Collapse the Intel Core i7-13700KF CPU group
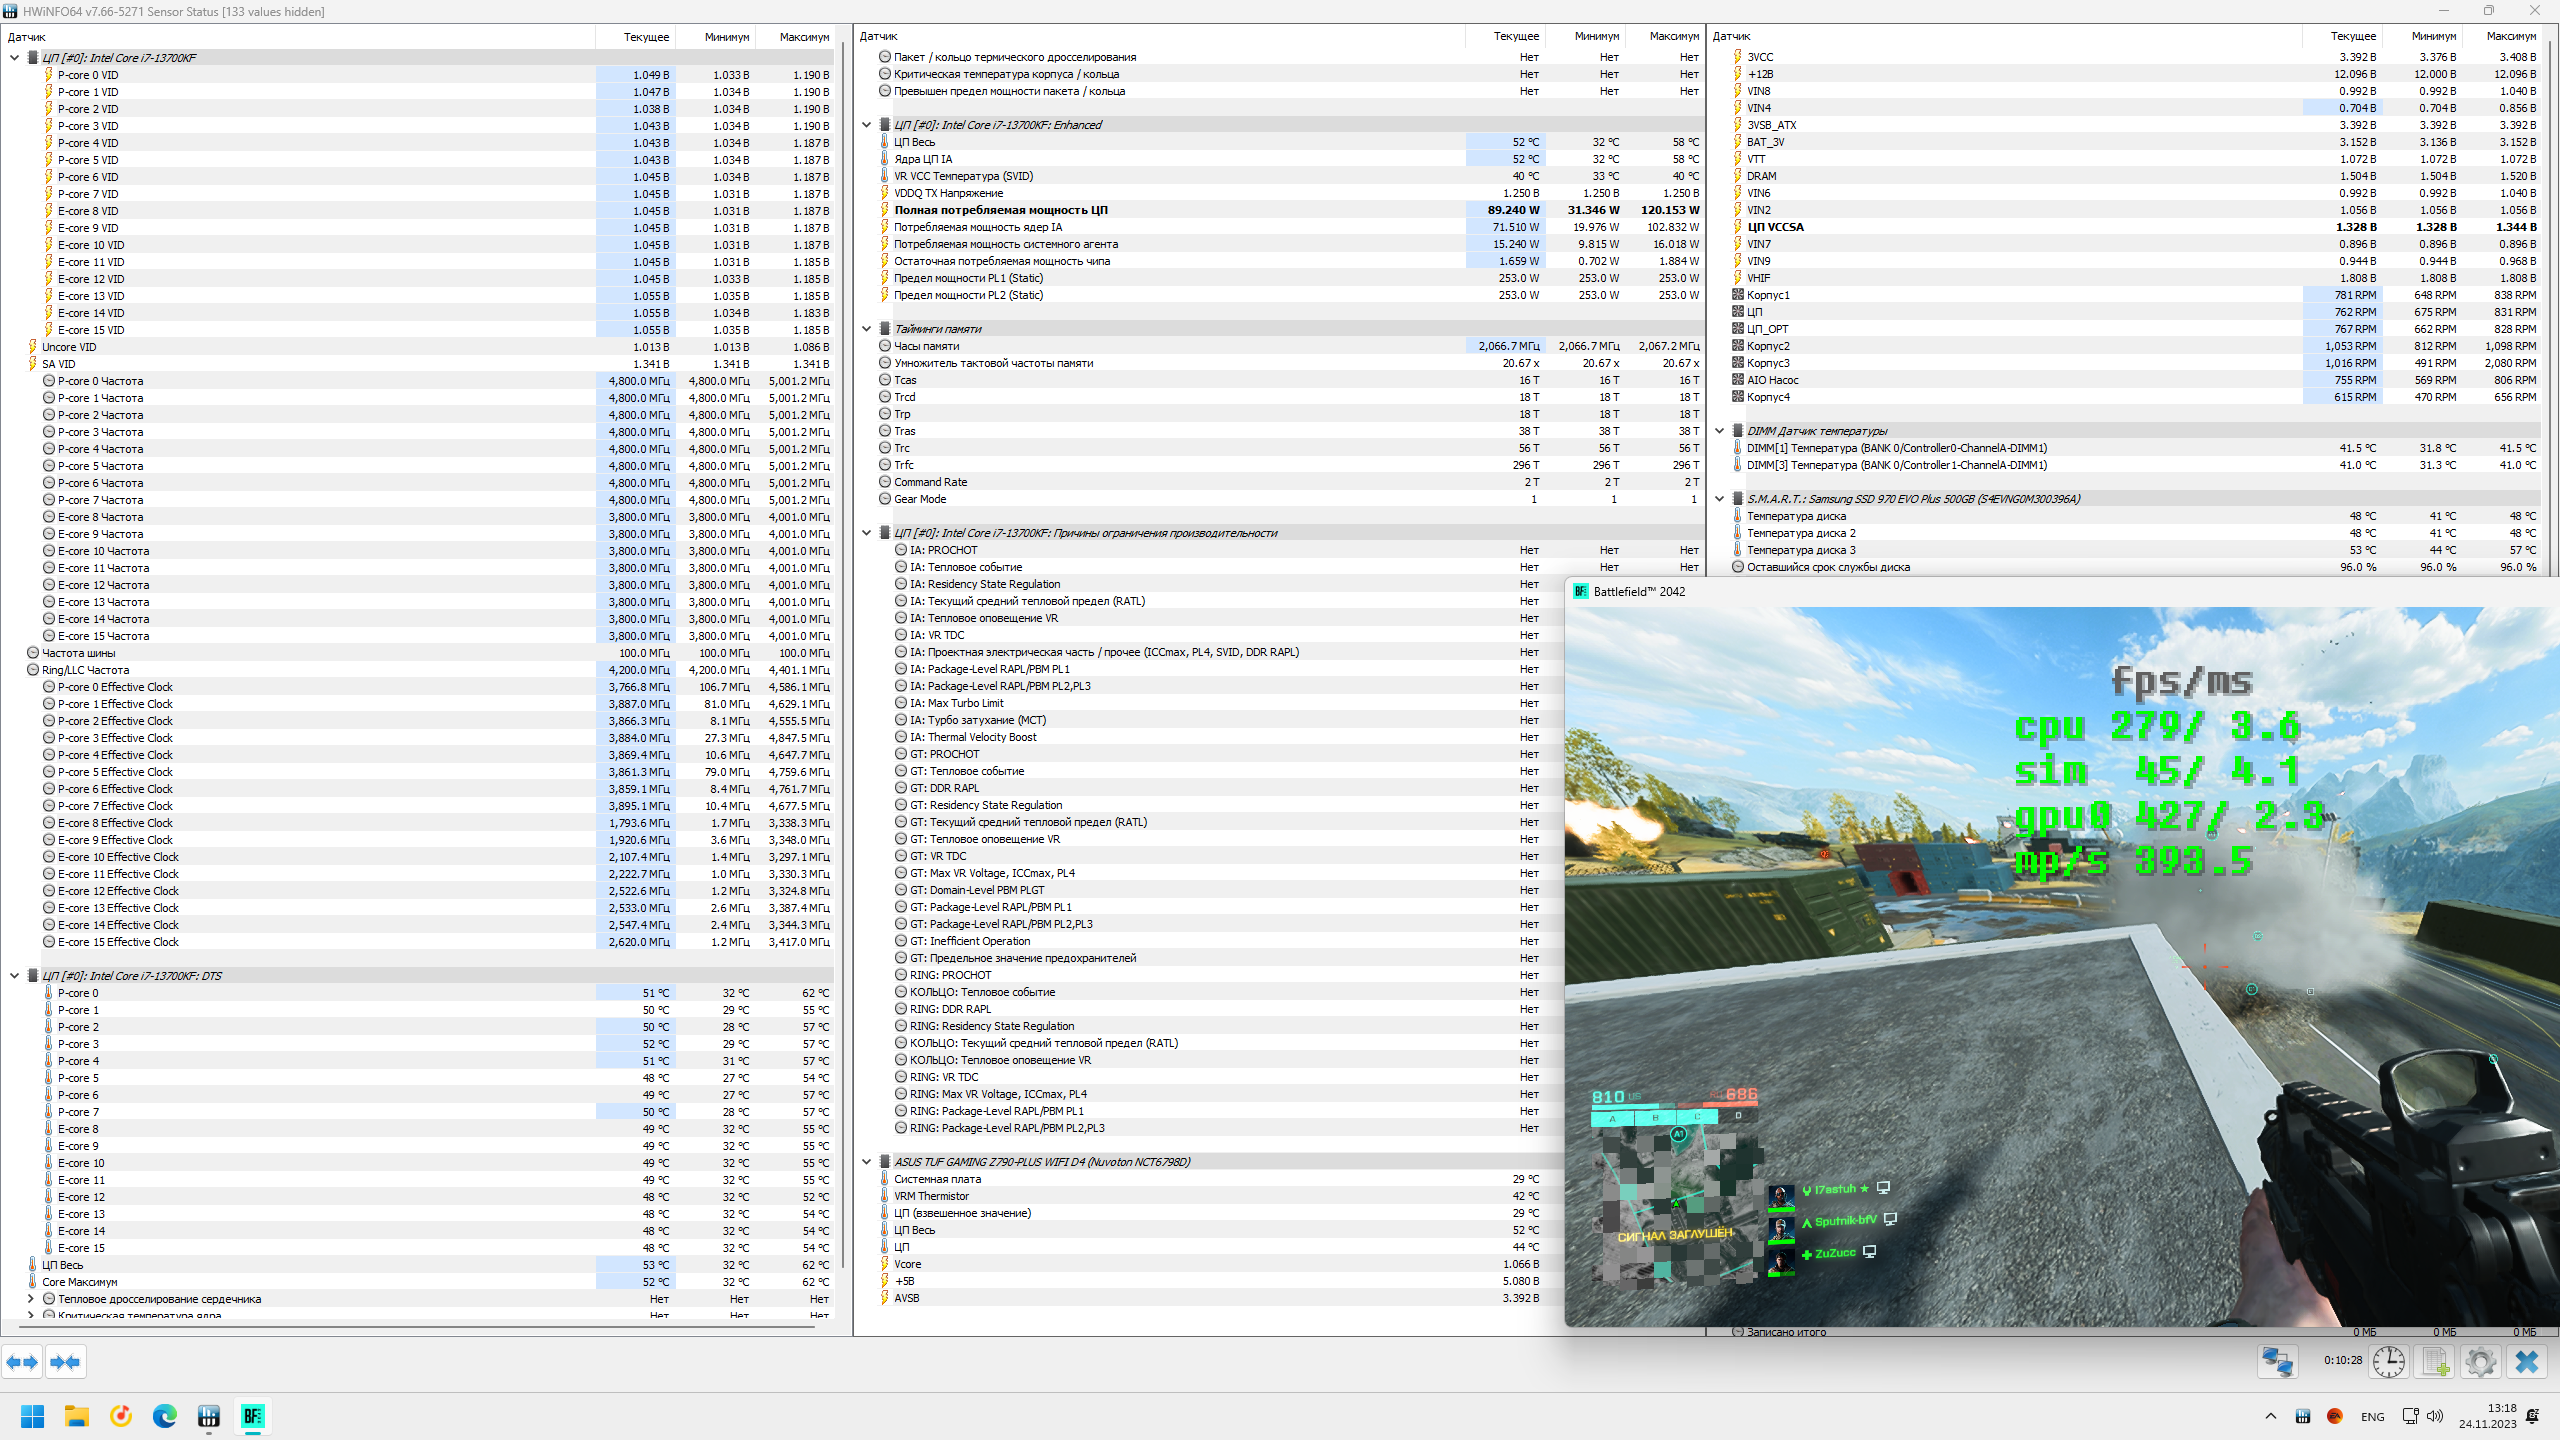Screen dimensions: 2560x1440 [x=15, y=58]
